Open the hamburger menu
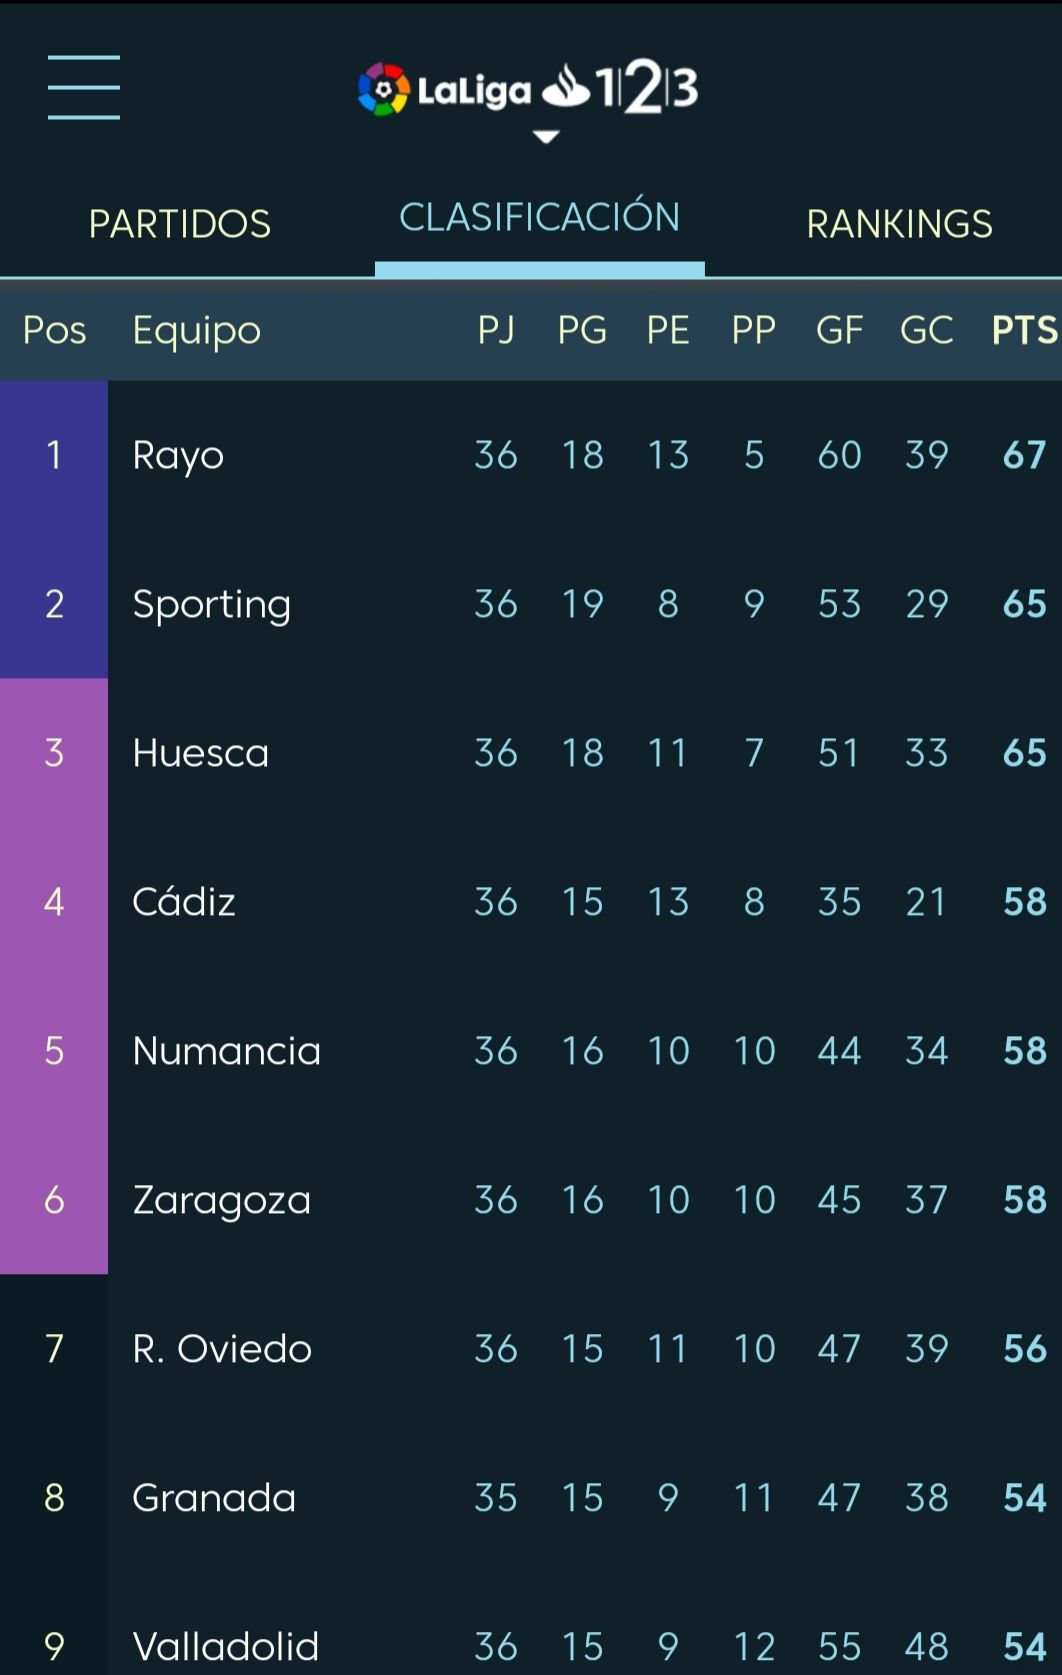The image size is (1062, 1675). (84, 88)
